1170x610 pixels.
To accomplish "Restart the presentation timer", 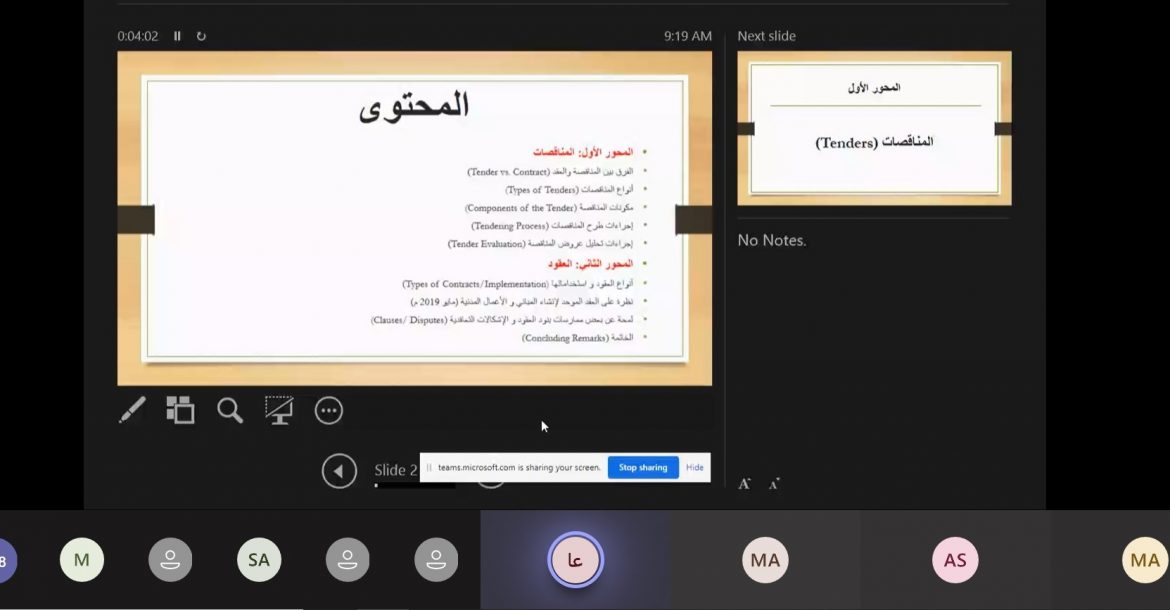I will (201, 36).
